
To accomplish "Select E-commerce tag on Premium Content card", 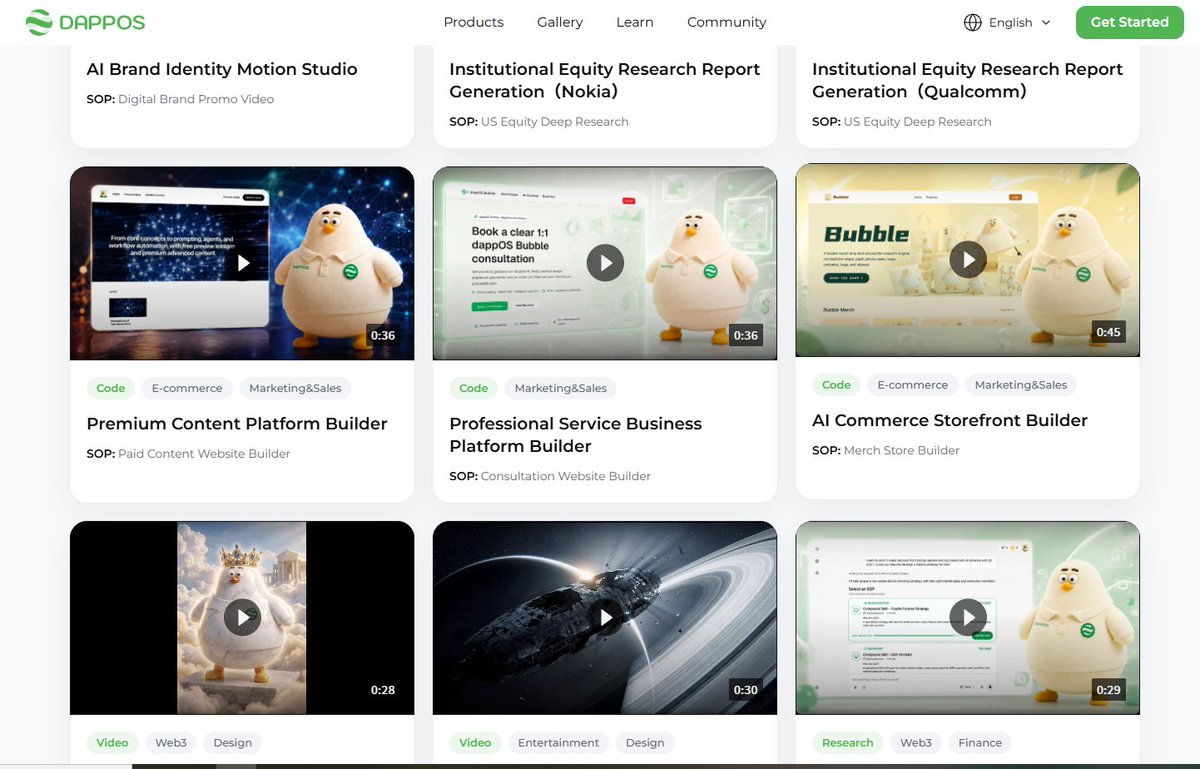I will [x=187, y=388].
